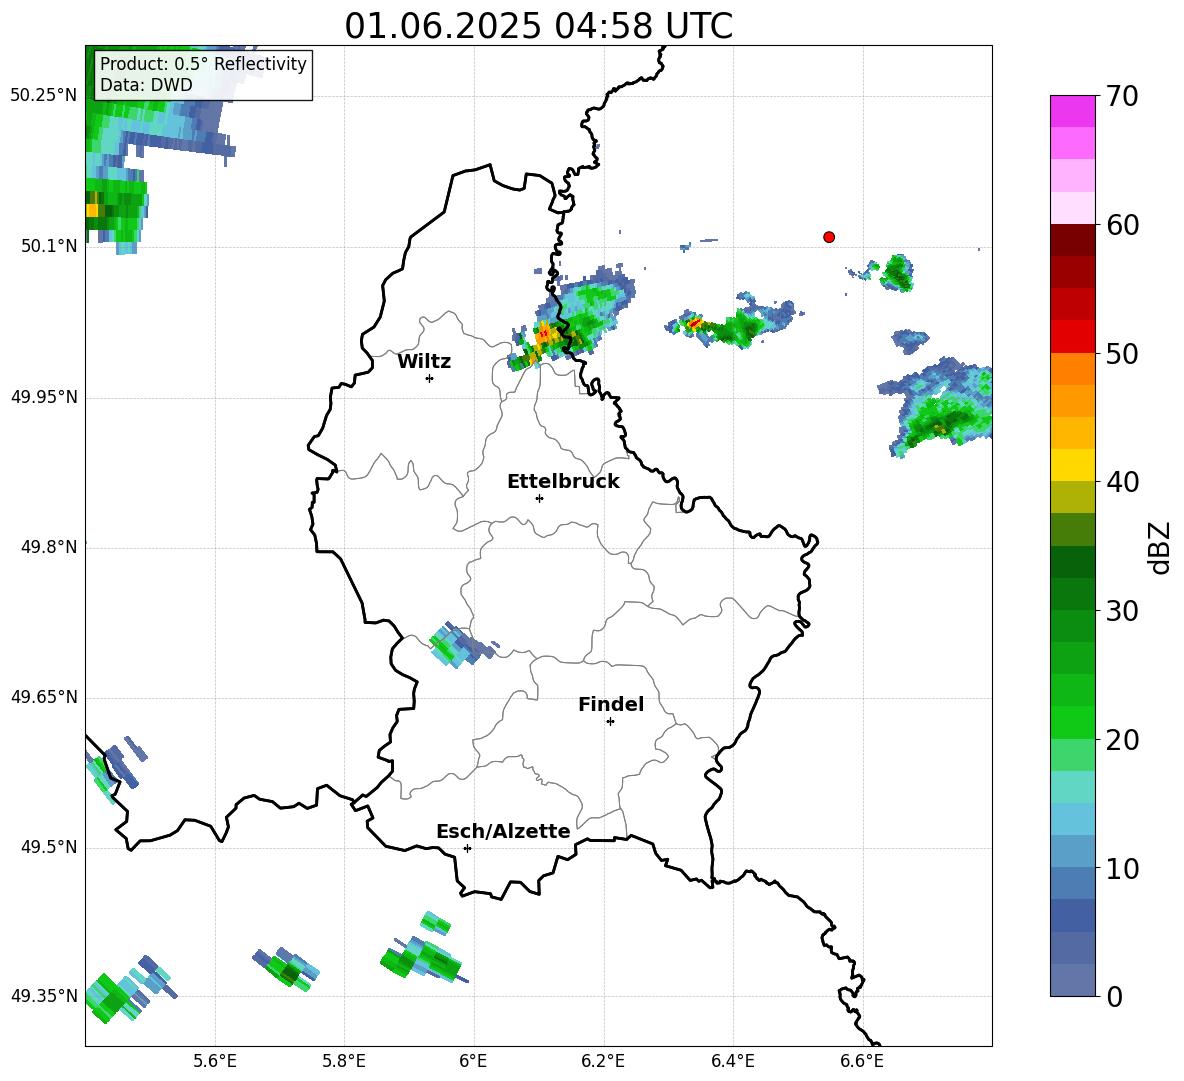The height and width of the screenshot is (1081, 1184).
Task: Click the 6°E longitude label
Action: click(473, 1061)
